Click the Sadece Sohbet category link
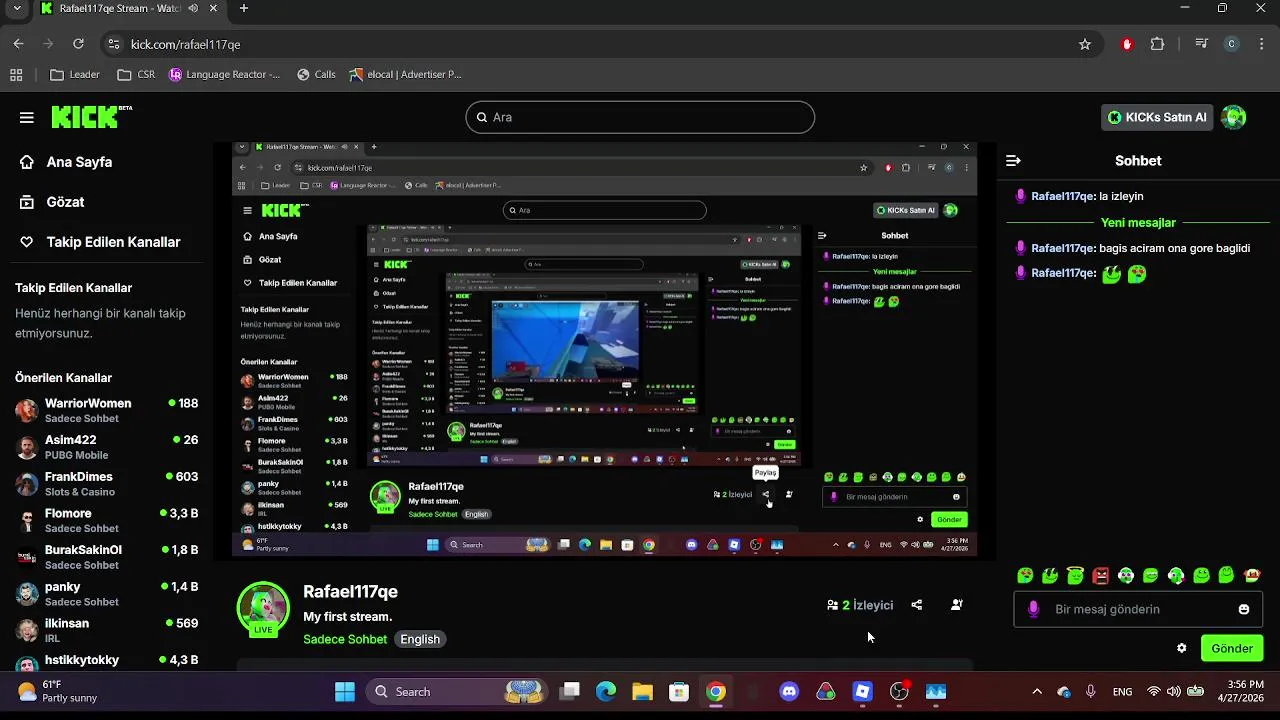This screenshot has height=720, width=1280. (345, 639)
